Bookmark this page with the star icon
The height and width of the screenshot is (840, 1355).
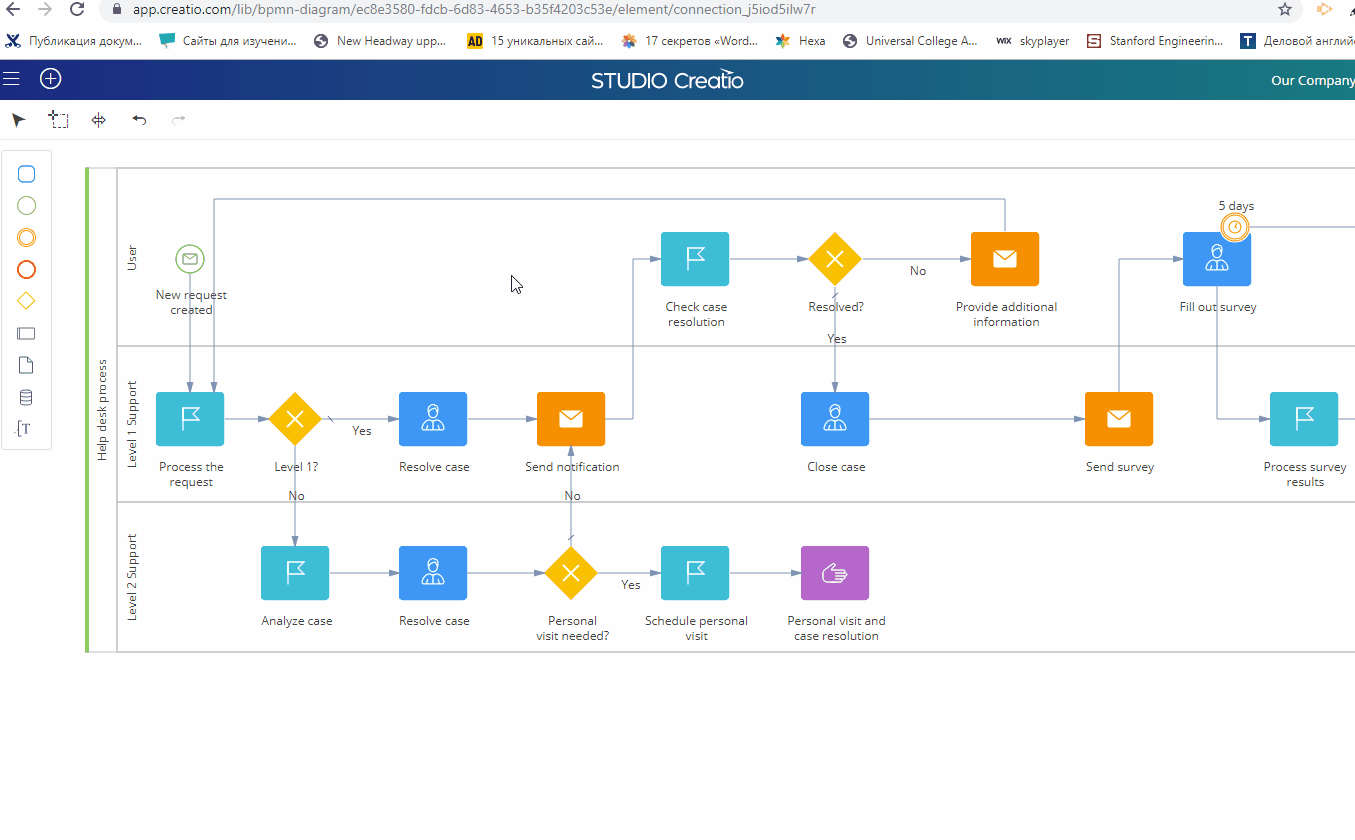[x=1285, y=9]
